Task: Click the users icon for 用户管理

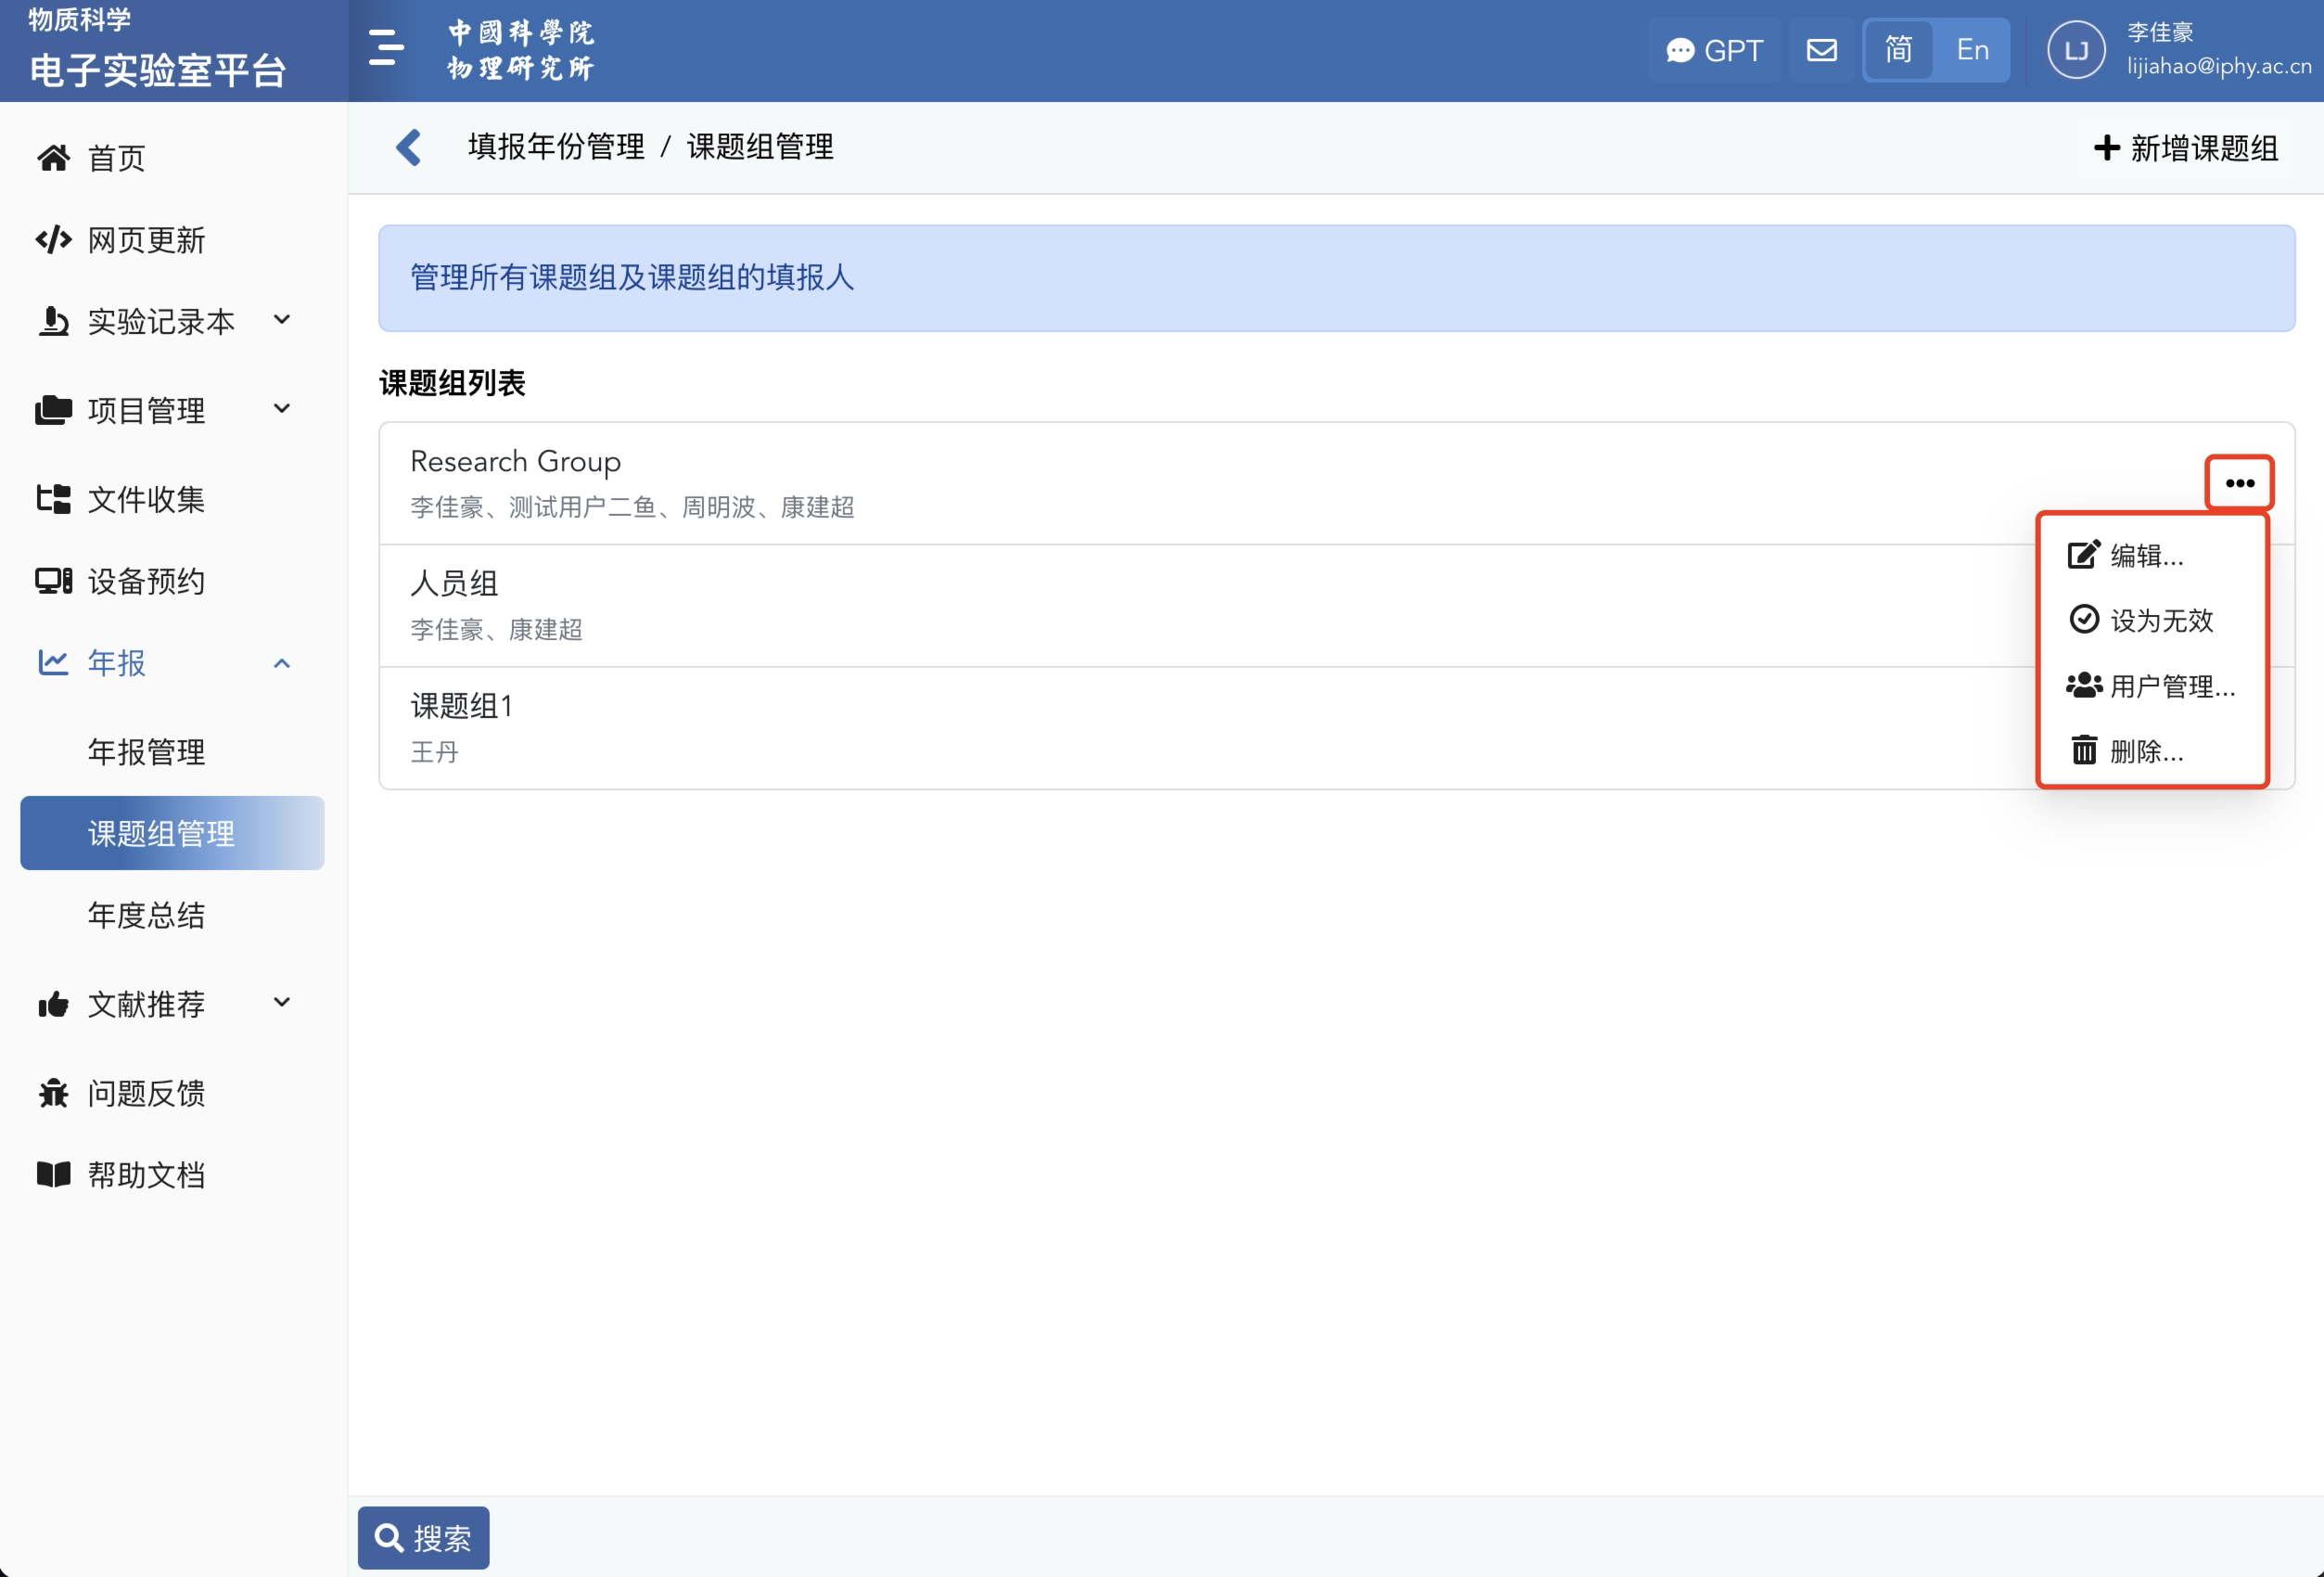Action: point(2083,686)
